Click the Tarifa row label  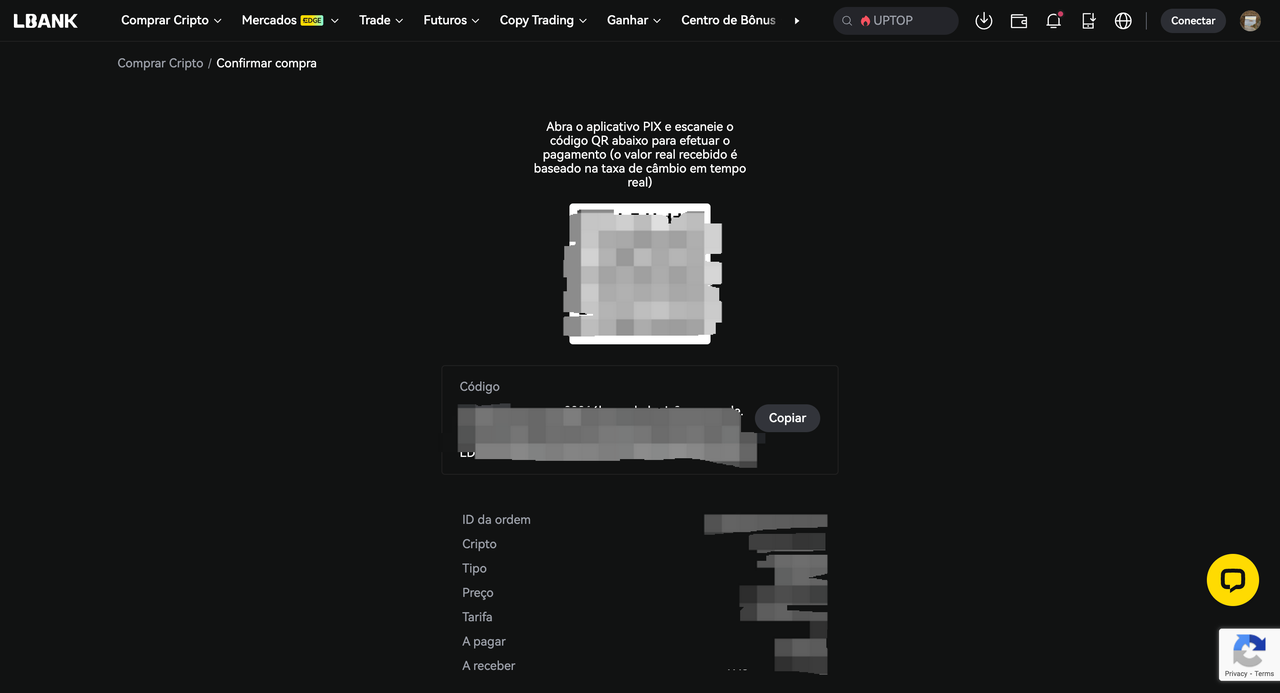pyautogui.click(x=477, y=617)
